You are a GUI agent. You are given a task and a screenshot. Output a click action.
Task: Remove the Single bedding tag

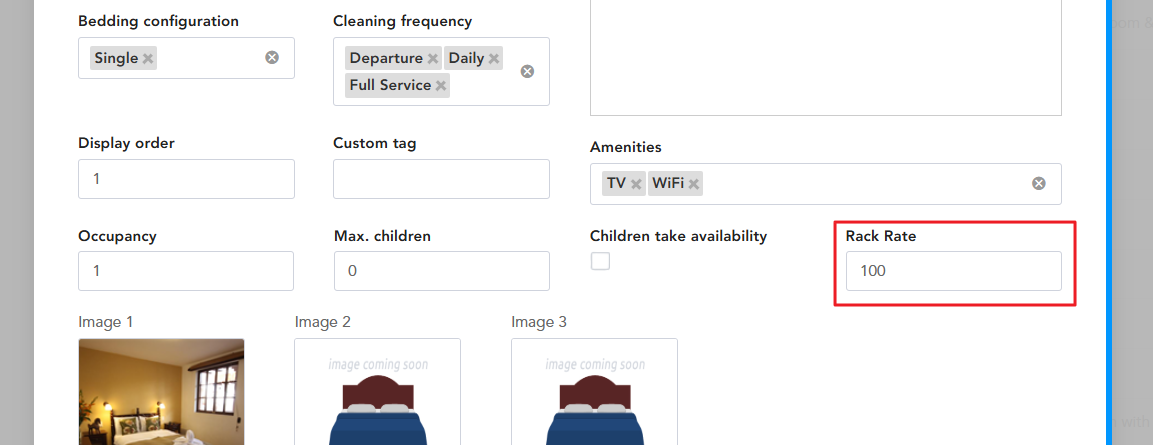point(148,58)
